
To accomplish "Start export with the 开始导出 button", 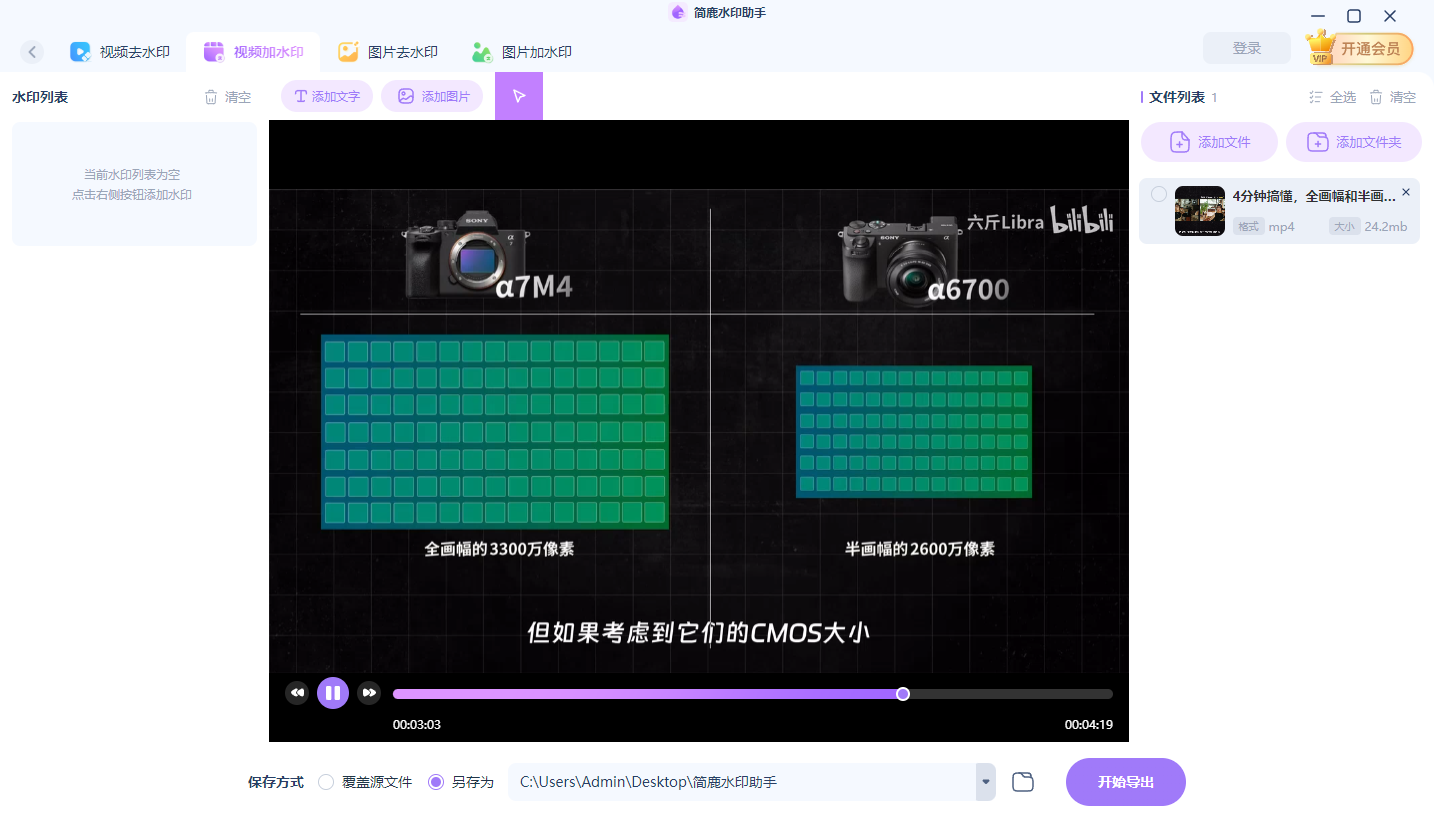I will tap(1125, 781).
